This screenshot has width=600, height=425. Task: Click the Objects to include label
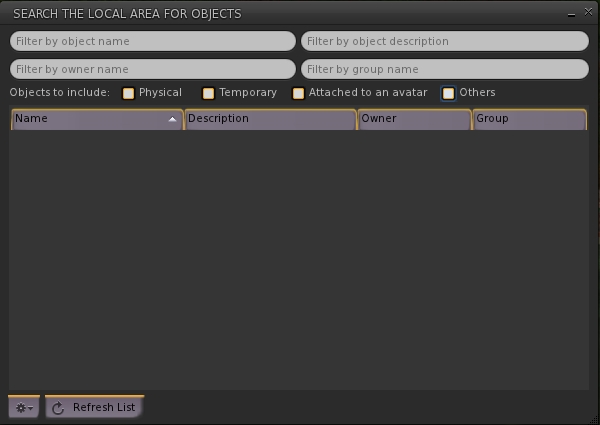point(59,93)
